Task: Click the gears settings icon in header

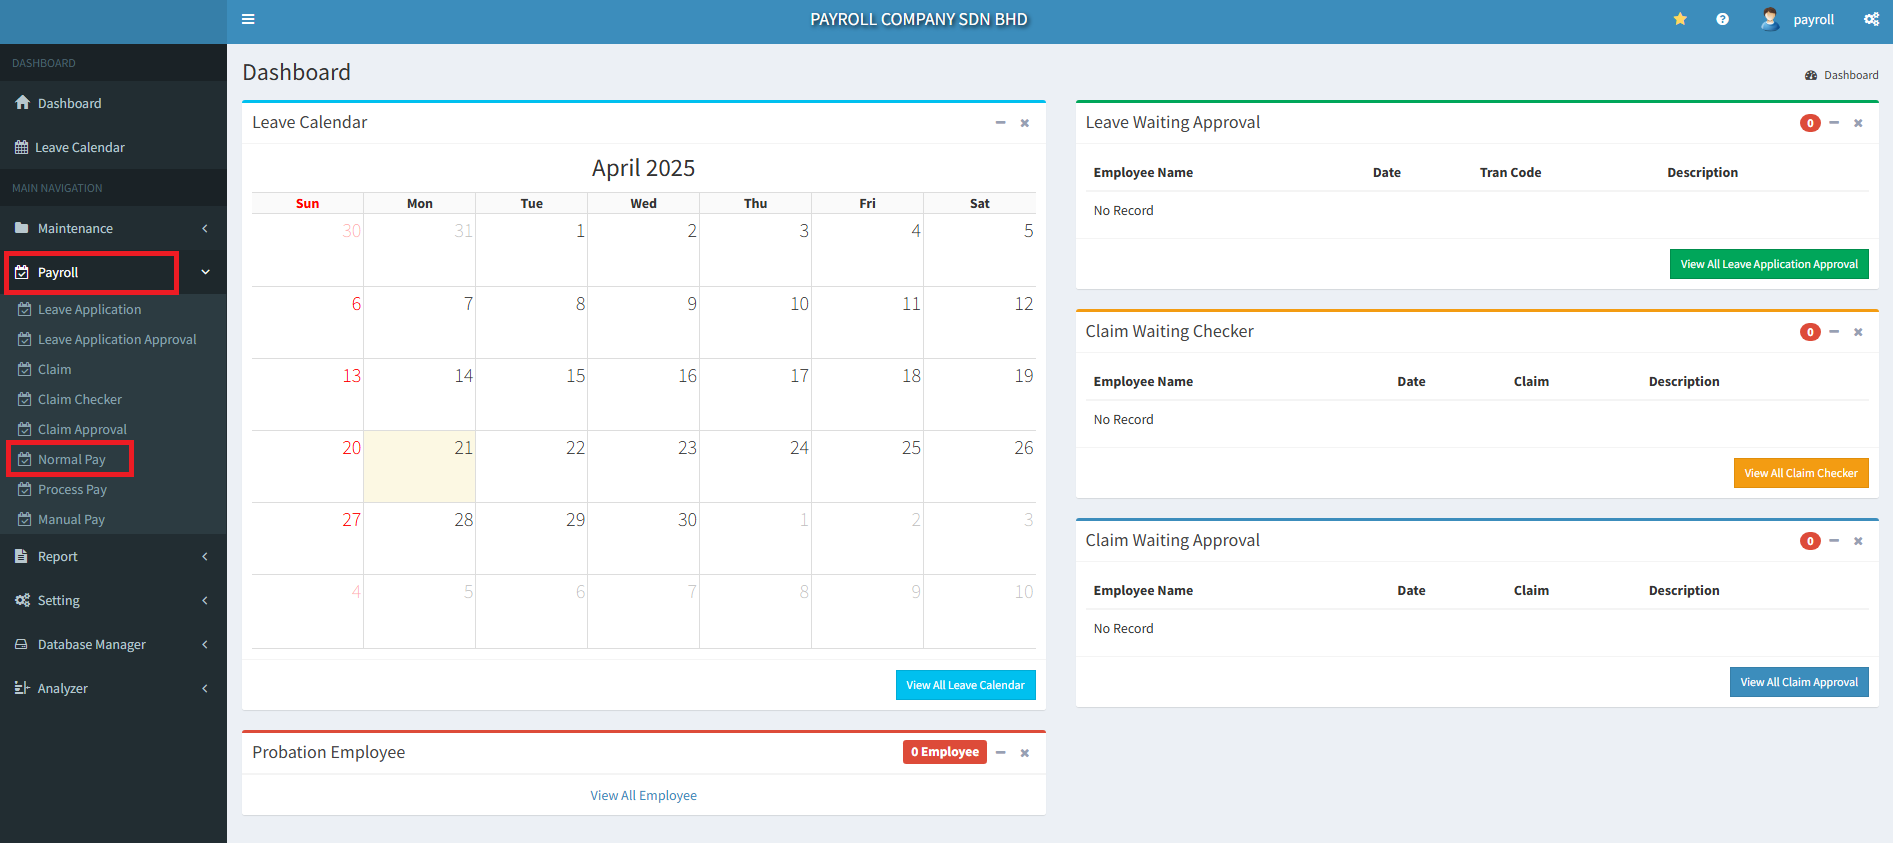Action: click(1871, 19)
